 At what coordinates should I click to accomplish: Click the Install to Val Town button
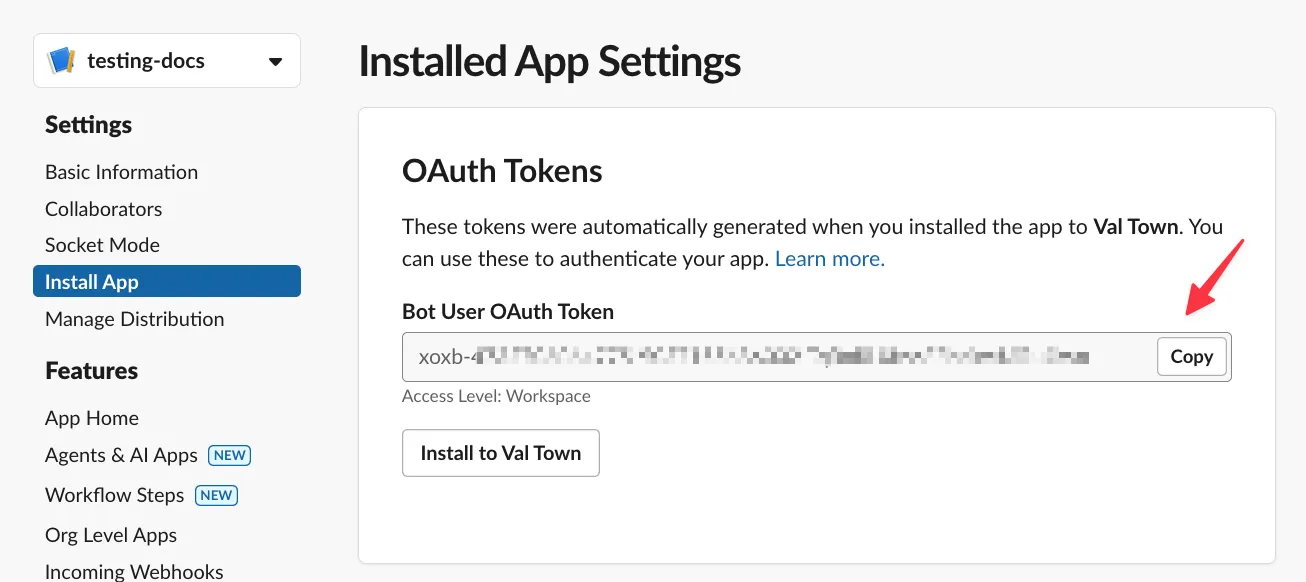(500, 453)
